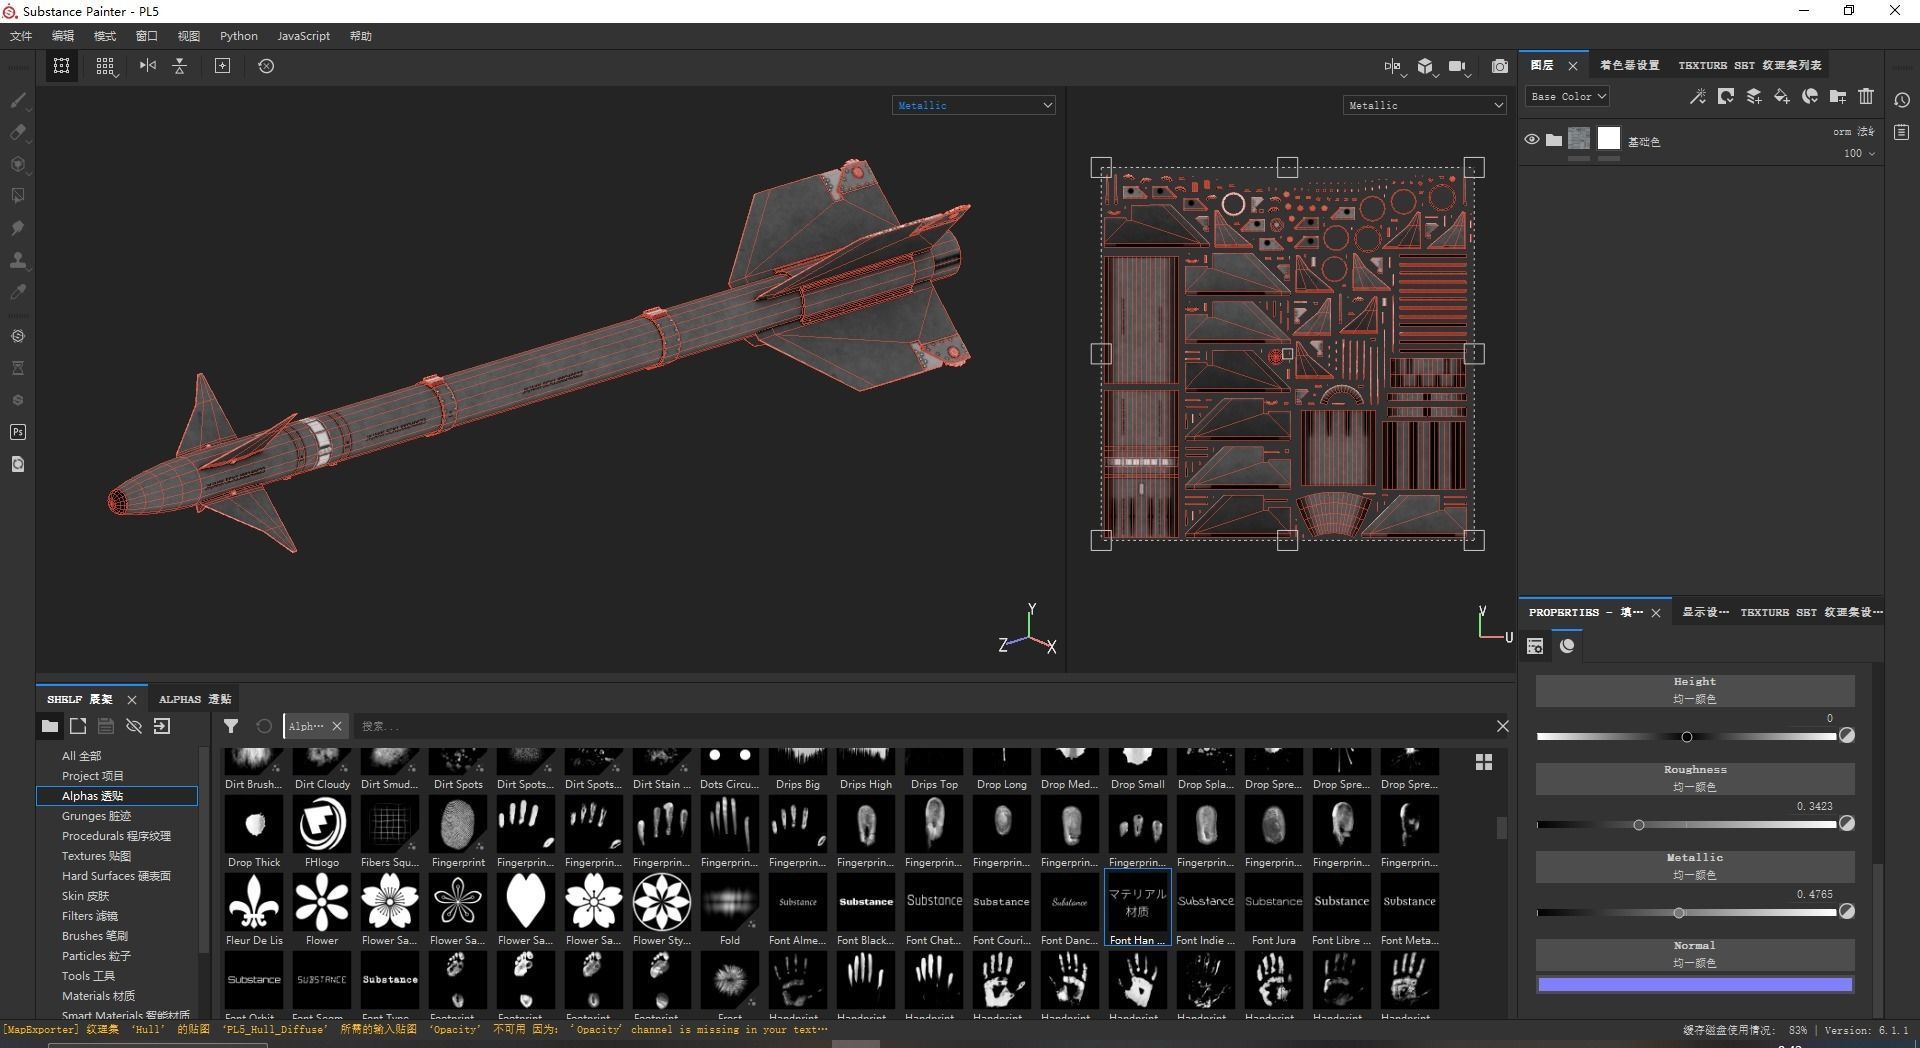Toggle horizontal symmetry mirror in top toolbar
Viewport: 1920px width, 1048px height.
(x=148, y=66)
